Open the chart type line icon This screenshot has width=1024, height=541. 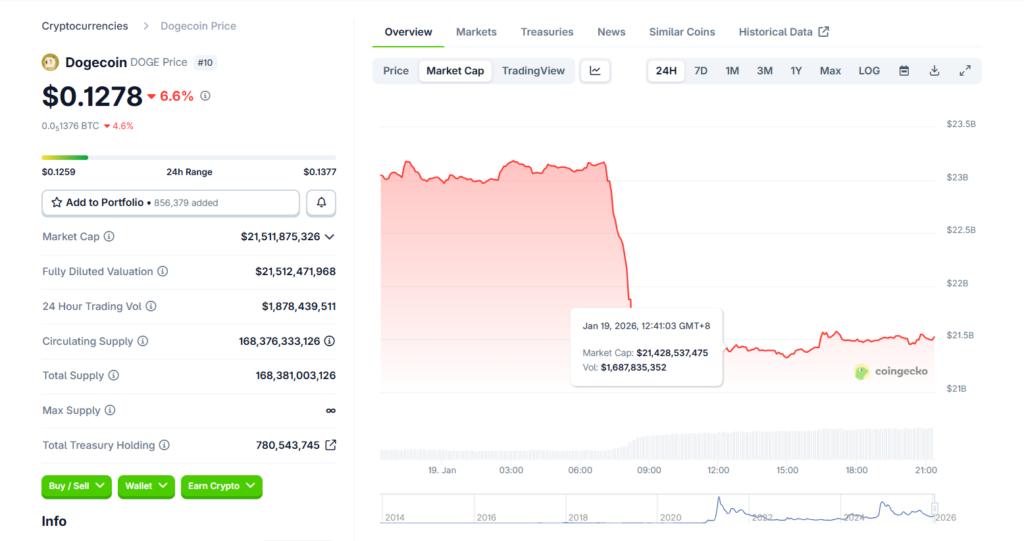click(595, 71)
